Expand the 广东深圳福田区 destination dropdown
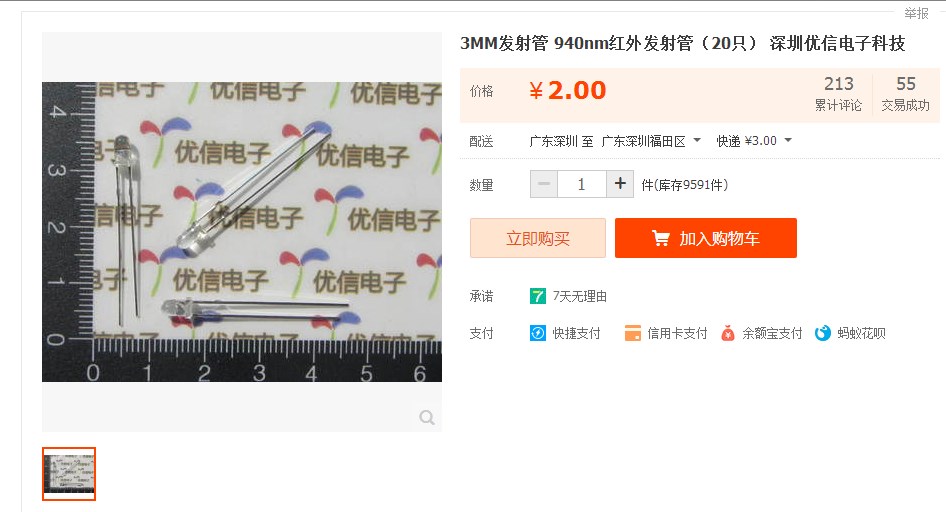This screenshot has width=946, height=512. 697,140
